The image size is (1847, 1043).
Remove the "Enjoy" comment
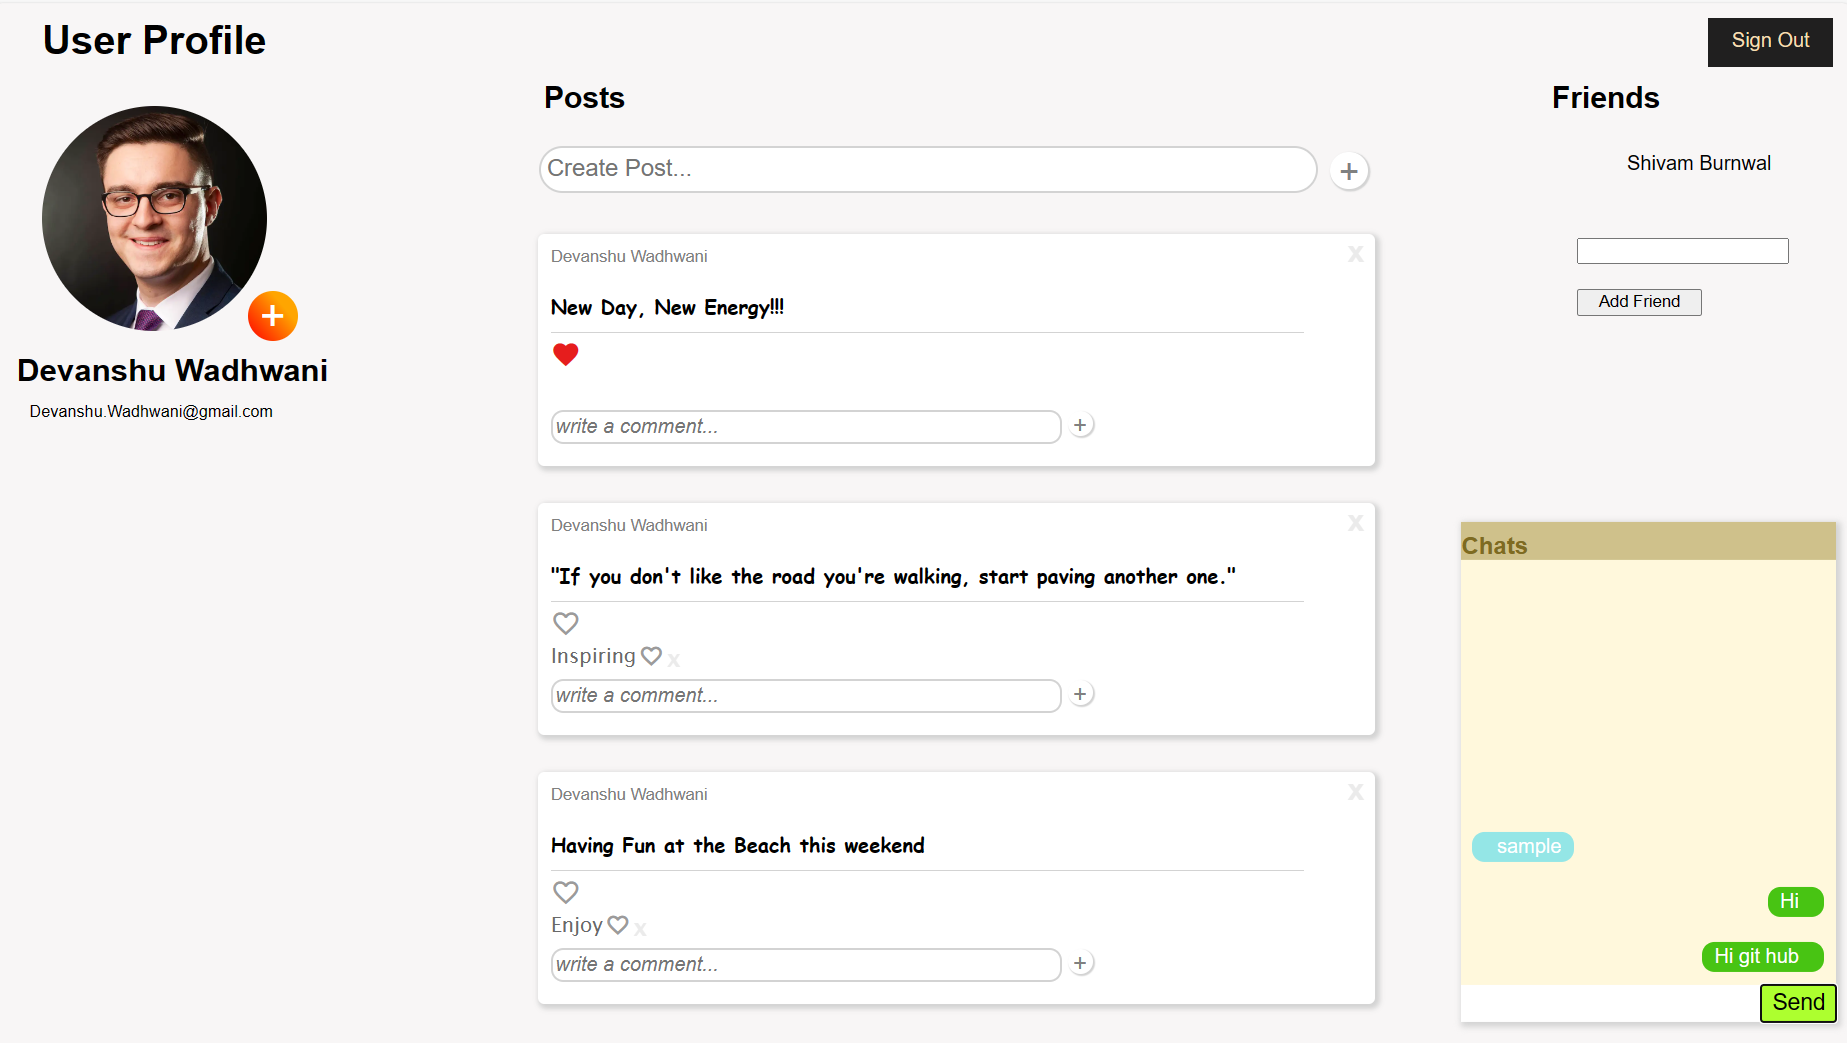pos(641,929)
